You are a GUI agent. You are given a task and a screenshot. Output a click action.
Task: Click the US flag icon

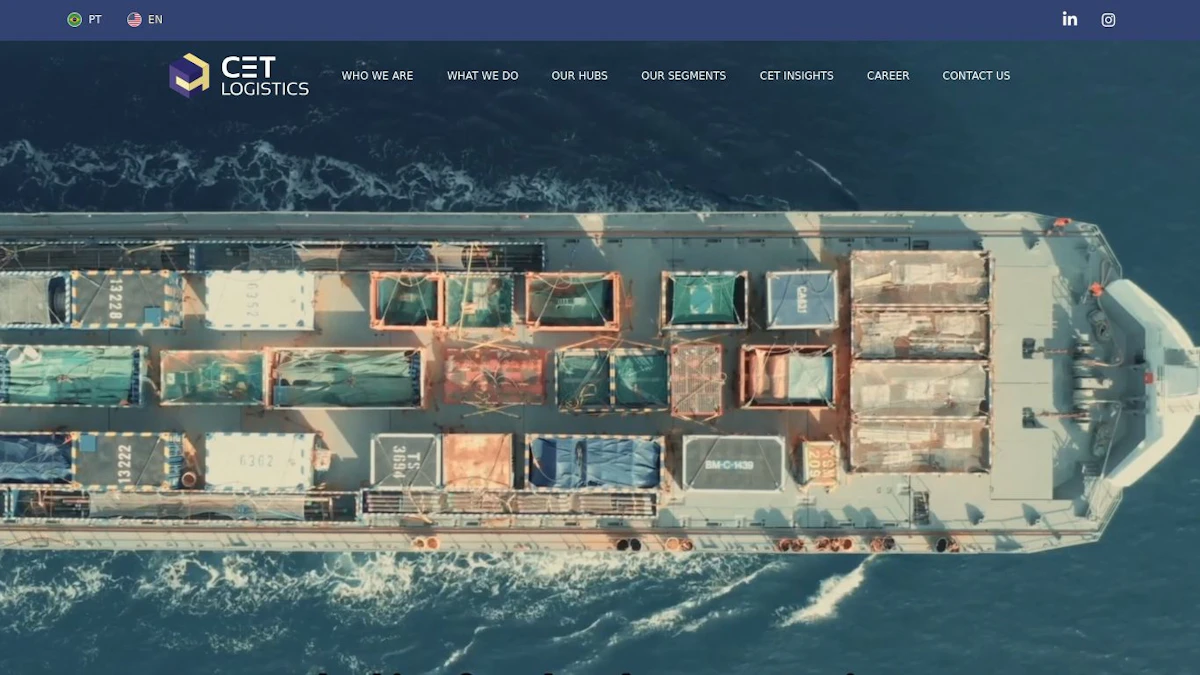(x=134, y=20)
